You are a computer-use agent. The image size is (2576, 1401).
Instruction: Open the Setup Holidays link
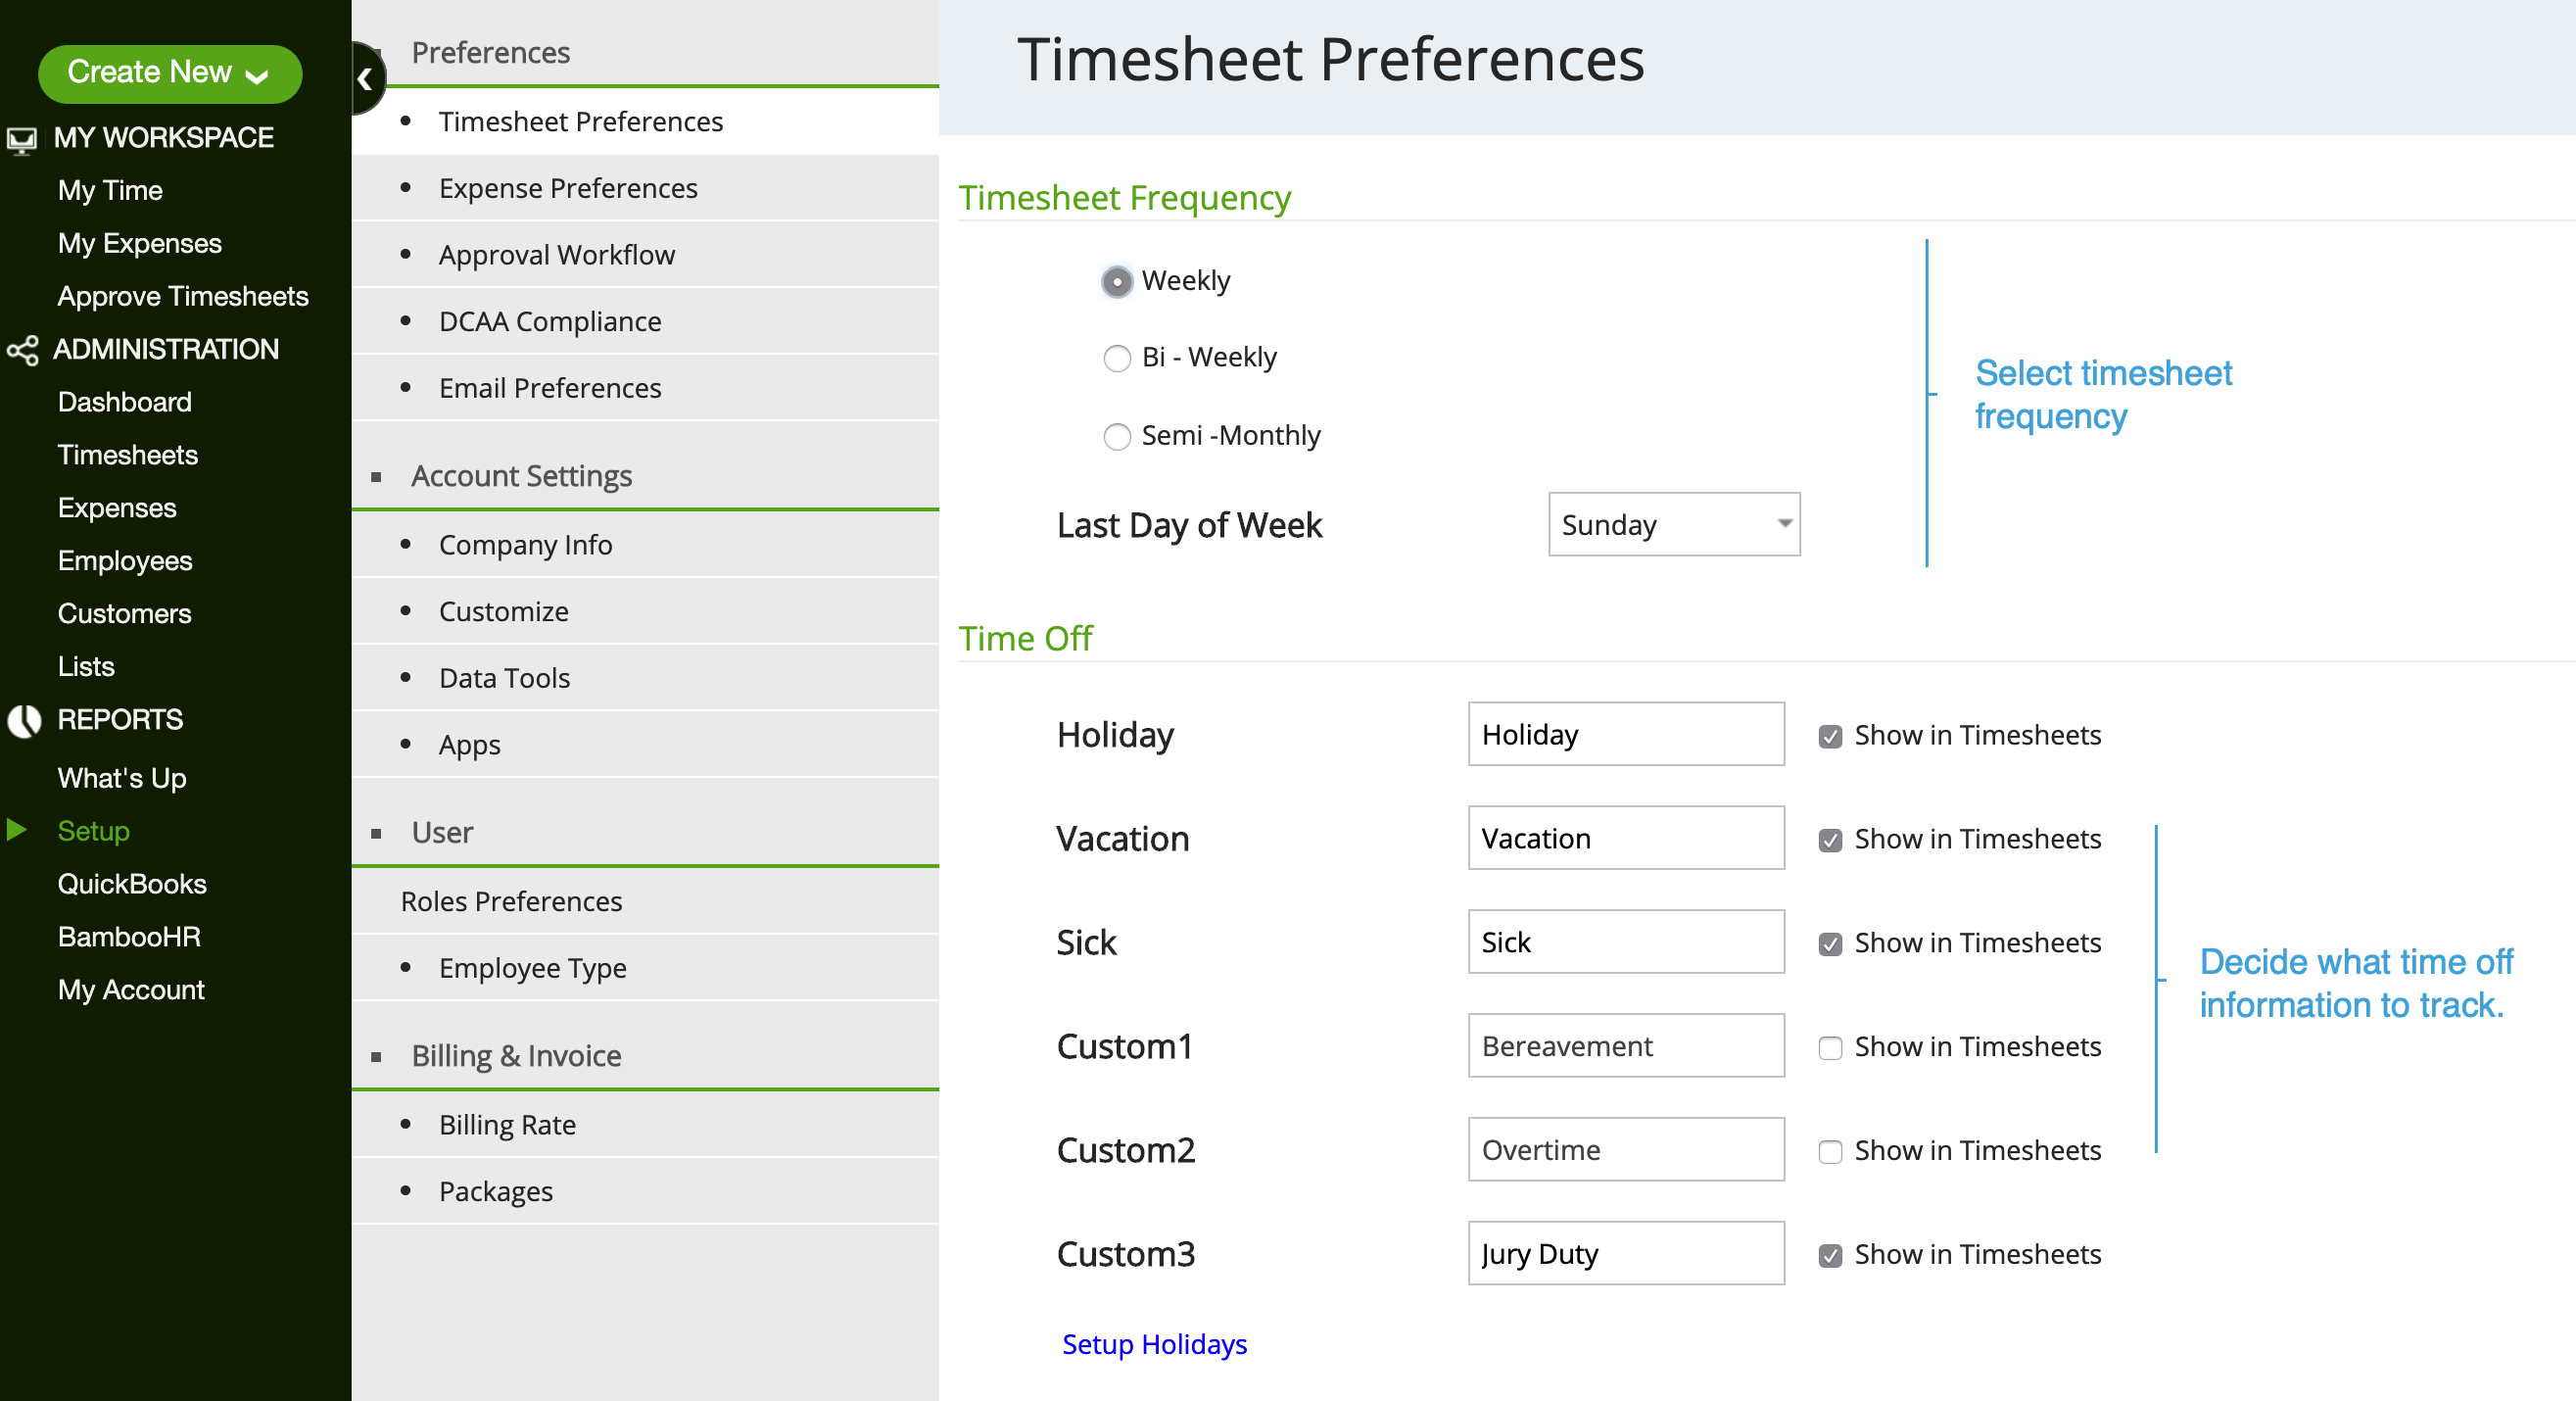pos(1154,1344)
